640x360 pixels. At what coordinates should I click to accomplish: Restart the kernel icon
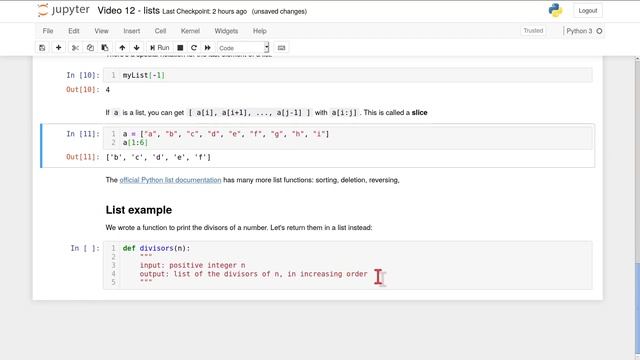[x=194, y=48]
